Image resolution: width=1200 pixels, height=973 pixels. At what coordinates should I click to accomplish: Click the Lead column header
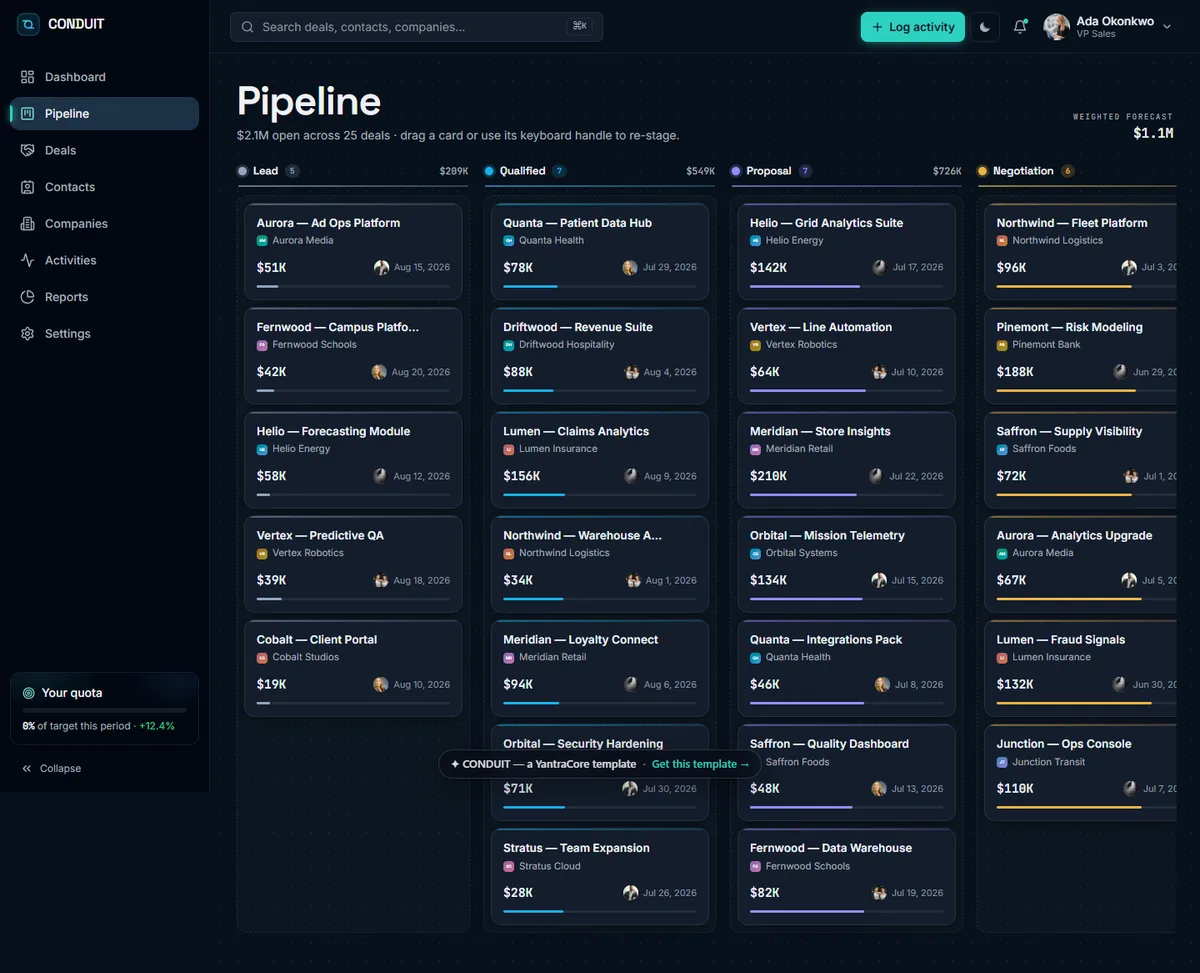[352, 171]
